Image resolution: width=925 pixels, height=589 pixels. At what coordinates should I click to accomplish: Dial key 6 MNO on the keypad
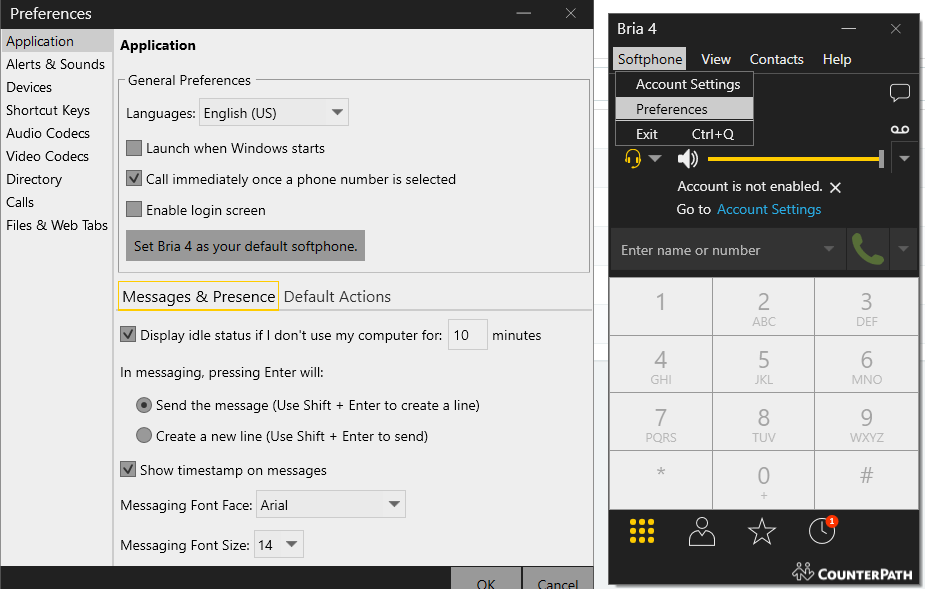click(867, 364)
